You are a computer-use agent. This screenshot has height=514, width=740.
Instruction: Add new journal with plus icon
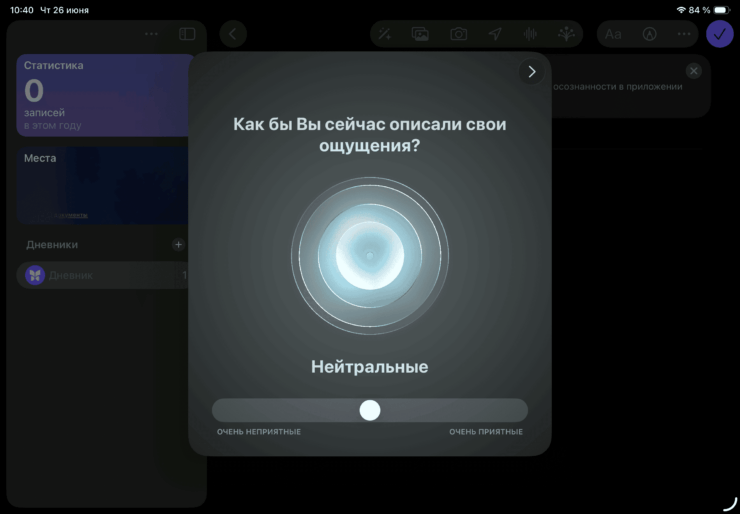pyautogui.click(x=178, y=244)
